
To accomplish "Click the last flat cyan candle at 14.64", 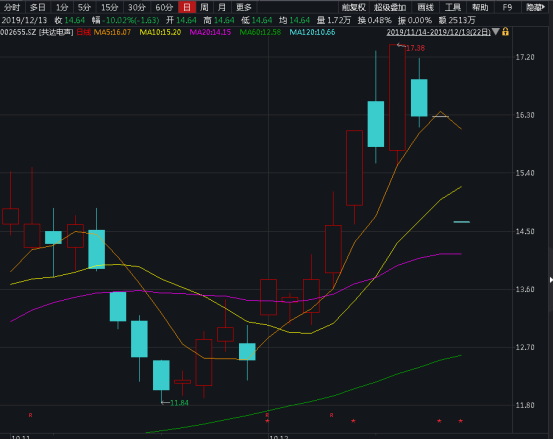I will pyautogui.click(x=461, y=222).
